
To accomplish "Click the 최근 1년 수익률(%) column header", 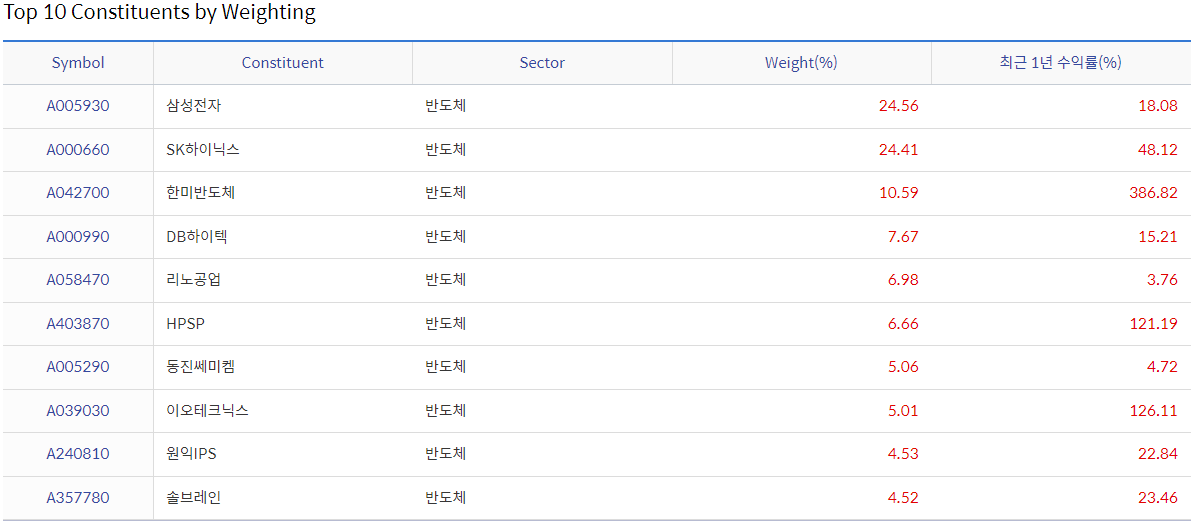I will 1060,63.
